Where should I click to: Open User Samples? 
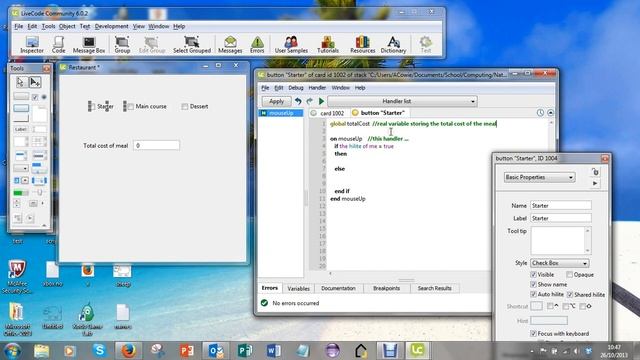tap(291, 44)
